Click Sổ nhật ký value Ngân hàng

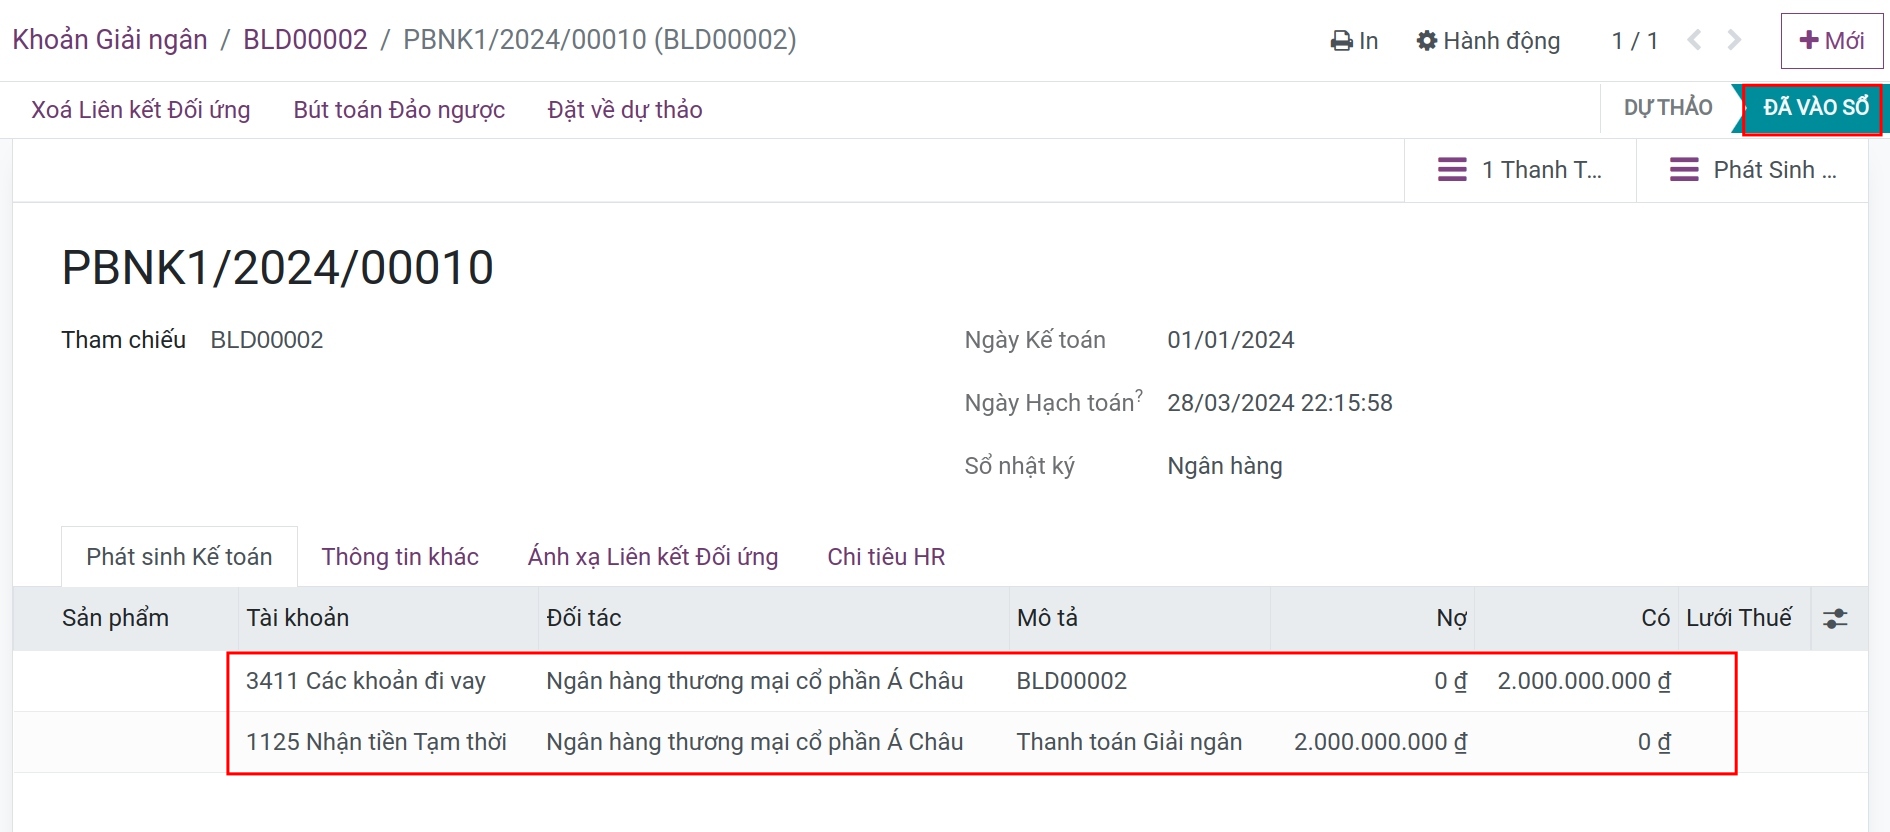(x=1225, y=466)
